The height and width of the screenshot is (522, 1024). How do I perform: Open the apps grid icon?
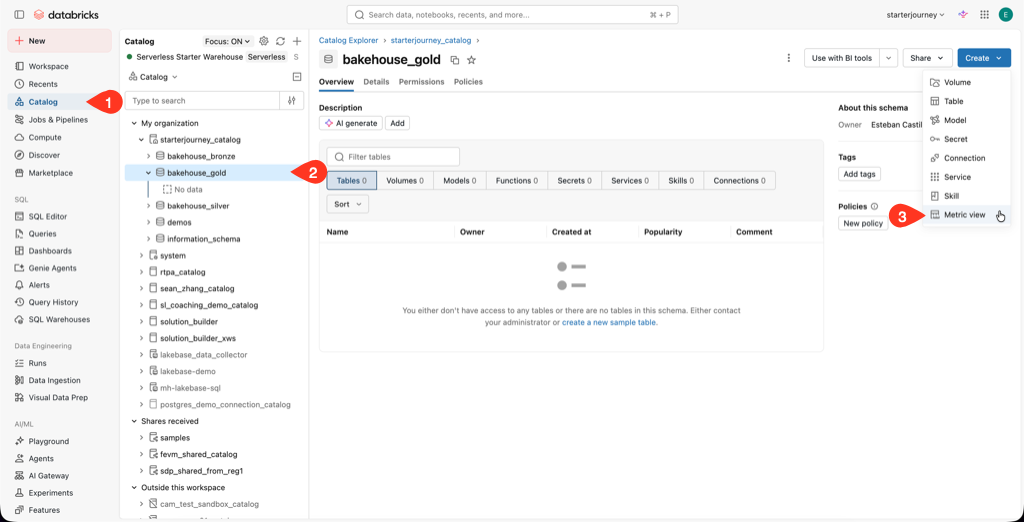coord(984,14)
